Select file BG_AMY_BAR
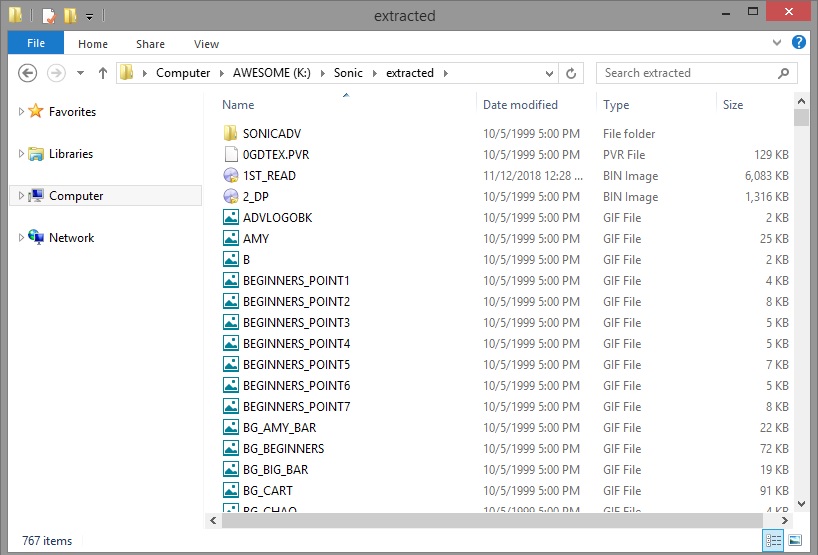Screen dimensions: 818x555 280,428
